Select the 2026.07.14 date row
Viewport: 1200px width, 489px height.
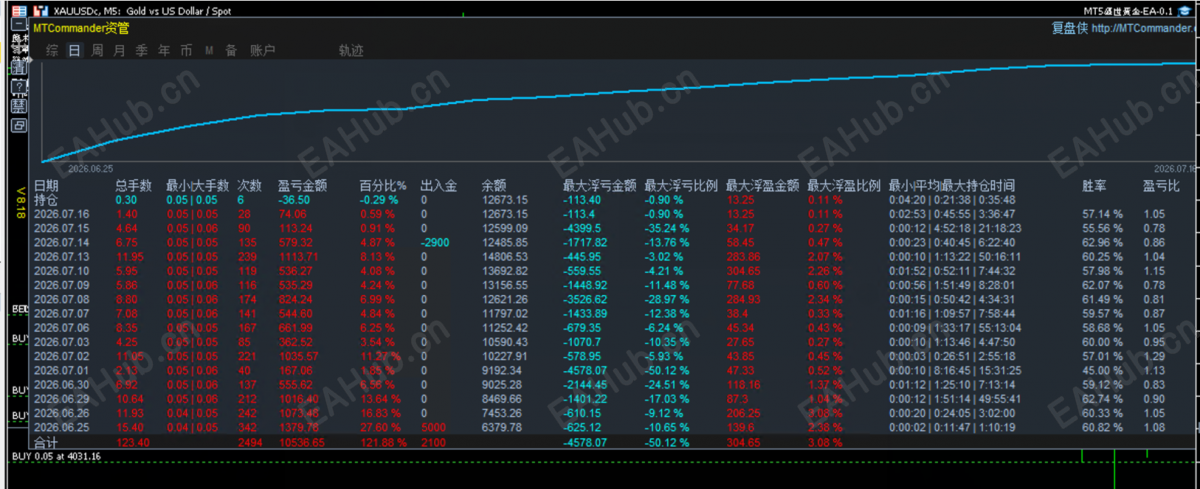pos(61,242)
